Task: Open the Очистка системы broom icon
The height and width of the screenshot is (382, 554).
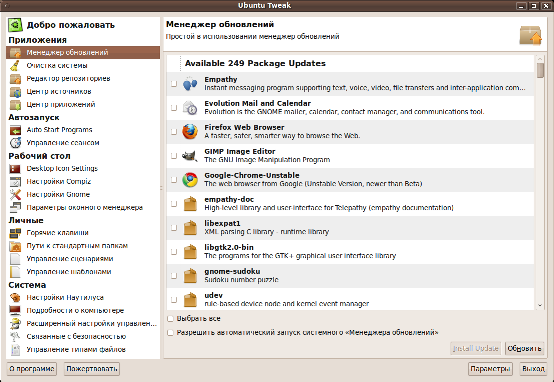Action: (15, 66)
